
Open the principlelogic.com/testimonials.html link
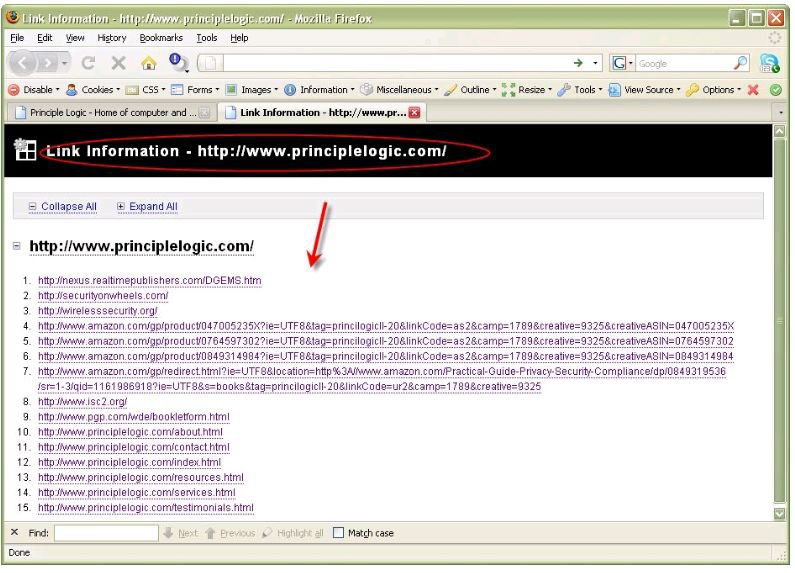click(146, 508)
